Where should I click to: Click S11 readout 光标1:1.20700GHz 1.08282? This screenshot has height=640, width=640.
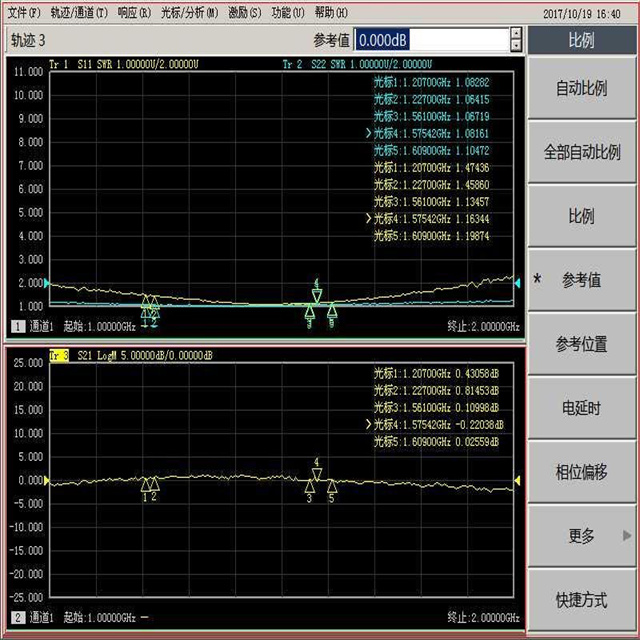tap(431, 82)
